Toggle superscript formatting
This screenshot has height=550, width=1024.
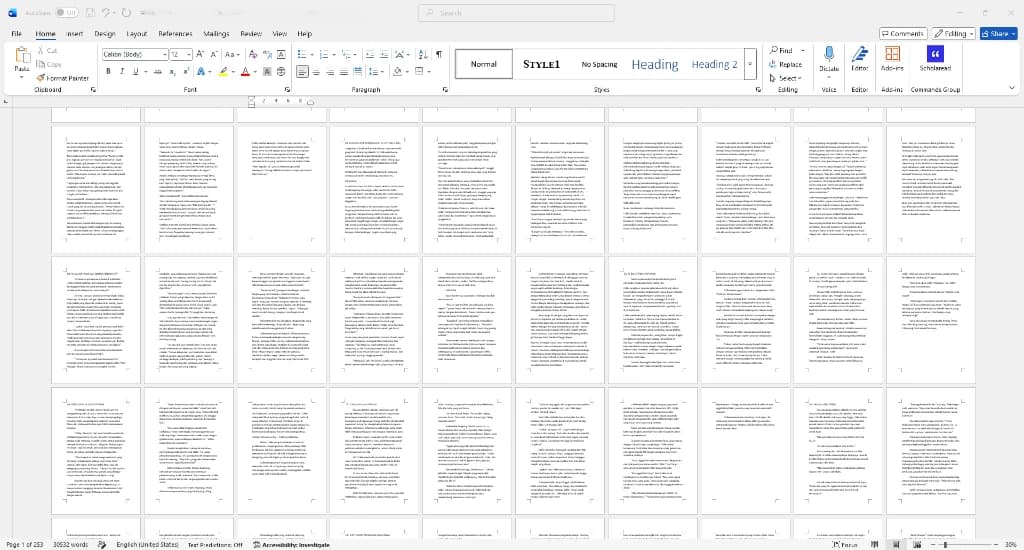185,71
